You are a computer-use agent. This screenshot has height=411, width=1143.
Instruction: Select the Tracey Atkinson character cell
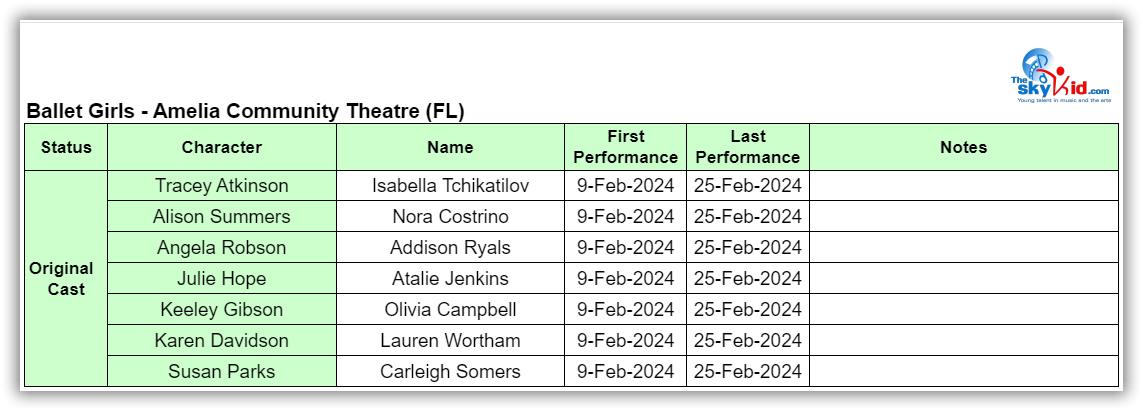(221, 186)
